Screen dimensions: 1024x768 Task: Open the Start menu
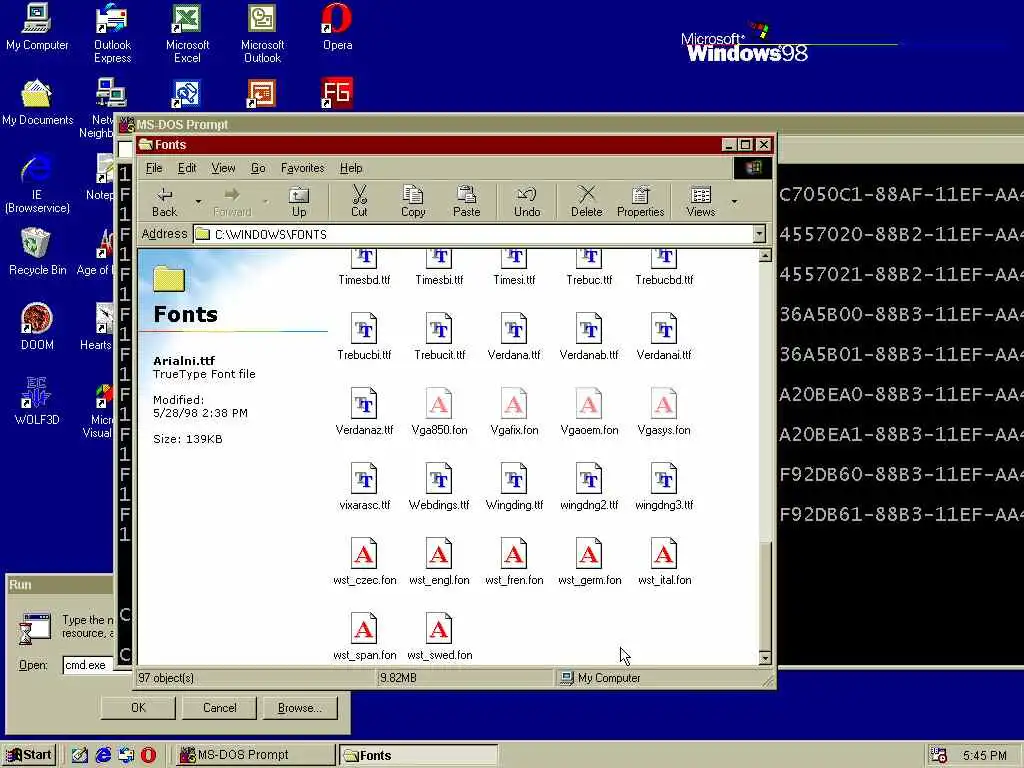click(x=29, y=755)
